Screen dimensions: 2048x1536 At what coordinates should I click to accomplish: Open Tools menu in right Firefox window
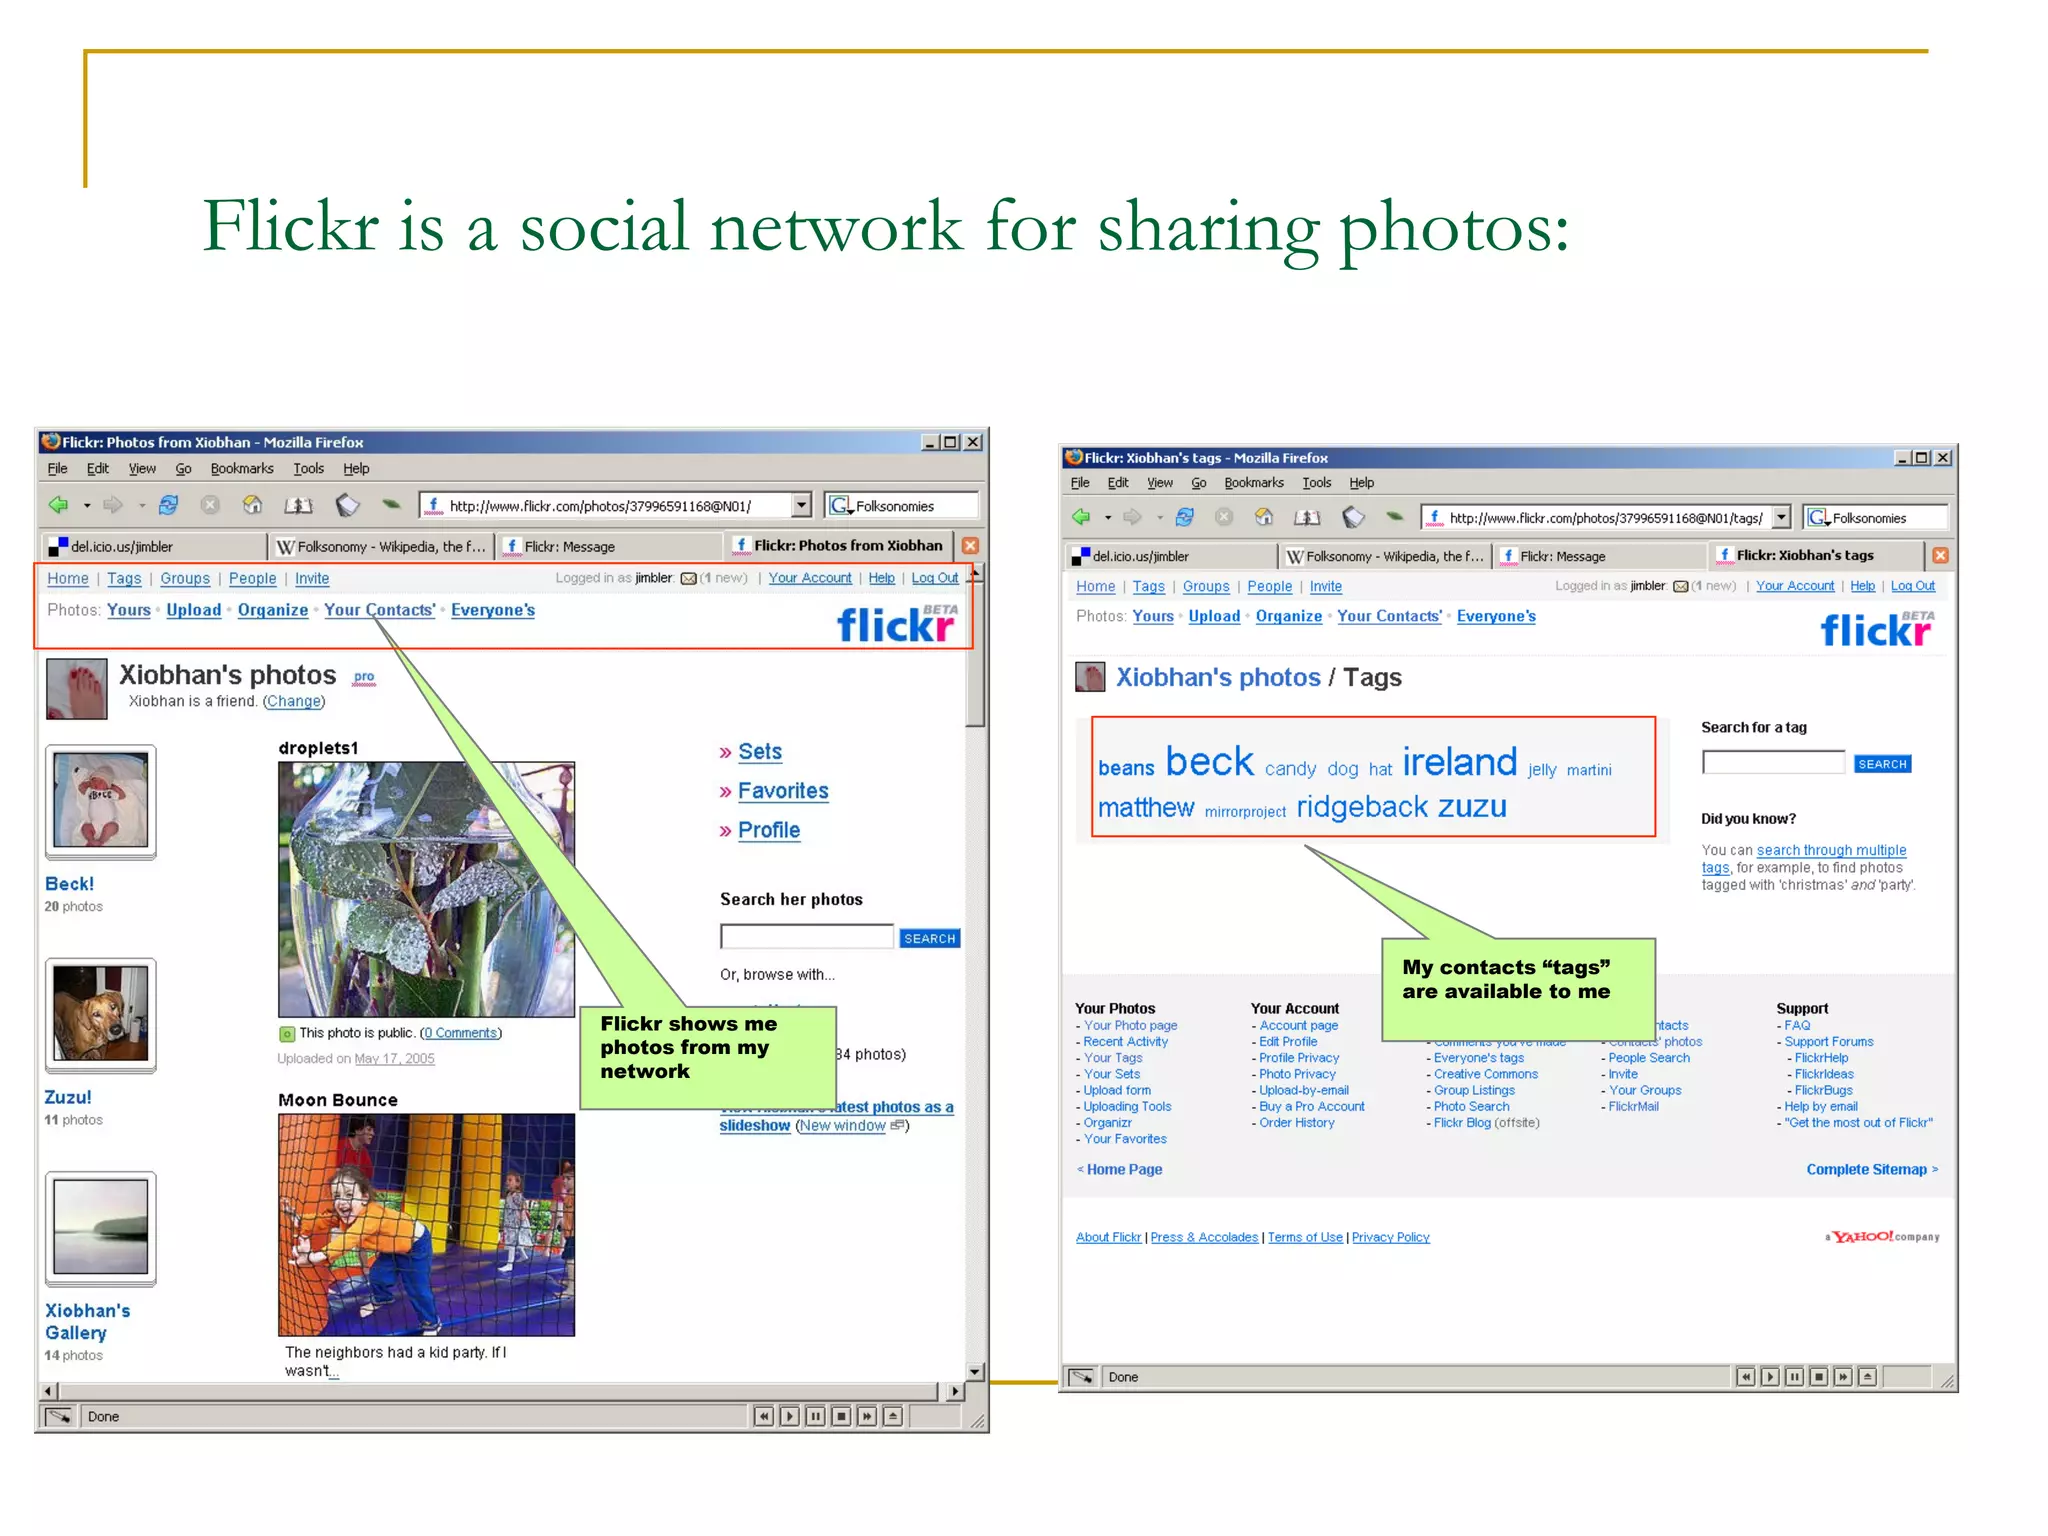pos(1316,482)
